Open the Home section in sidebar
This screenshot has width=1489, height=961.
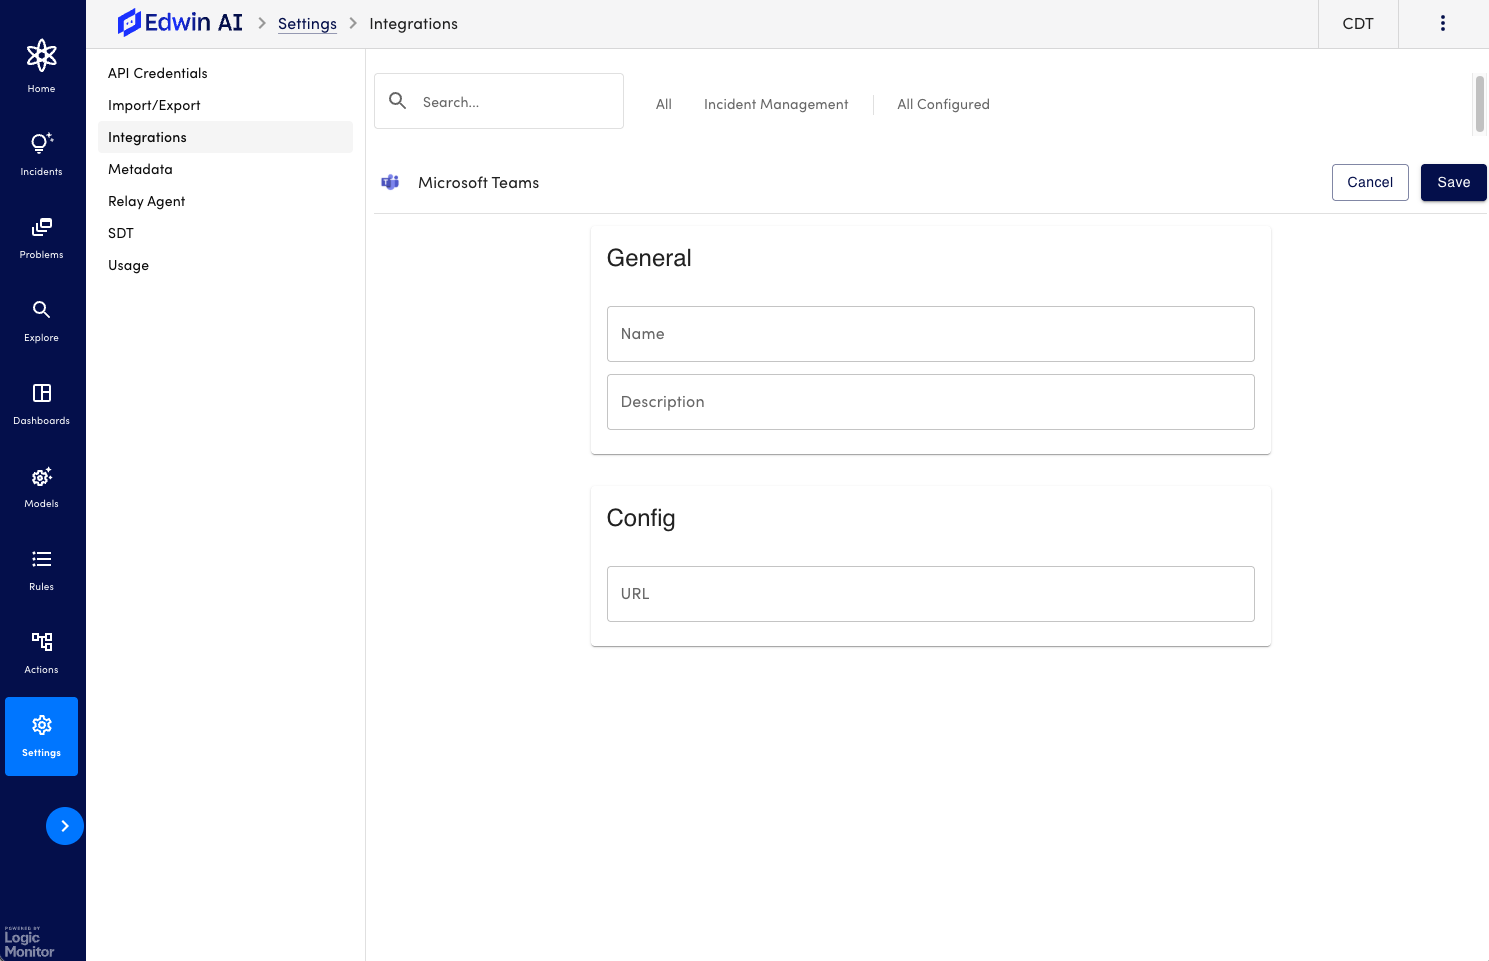(x=41, y=67)
